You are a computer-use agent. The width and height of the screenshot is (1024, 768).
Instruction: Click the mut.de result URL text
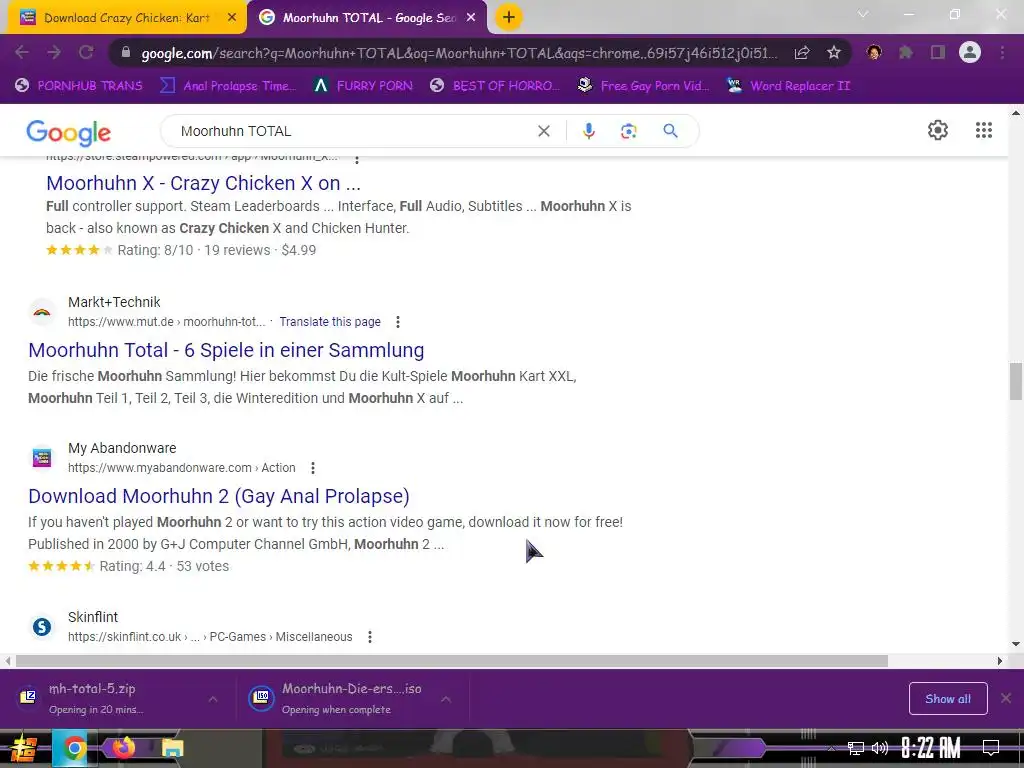pos(167,322)
